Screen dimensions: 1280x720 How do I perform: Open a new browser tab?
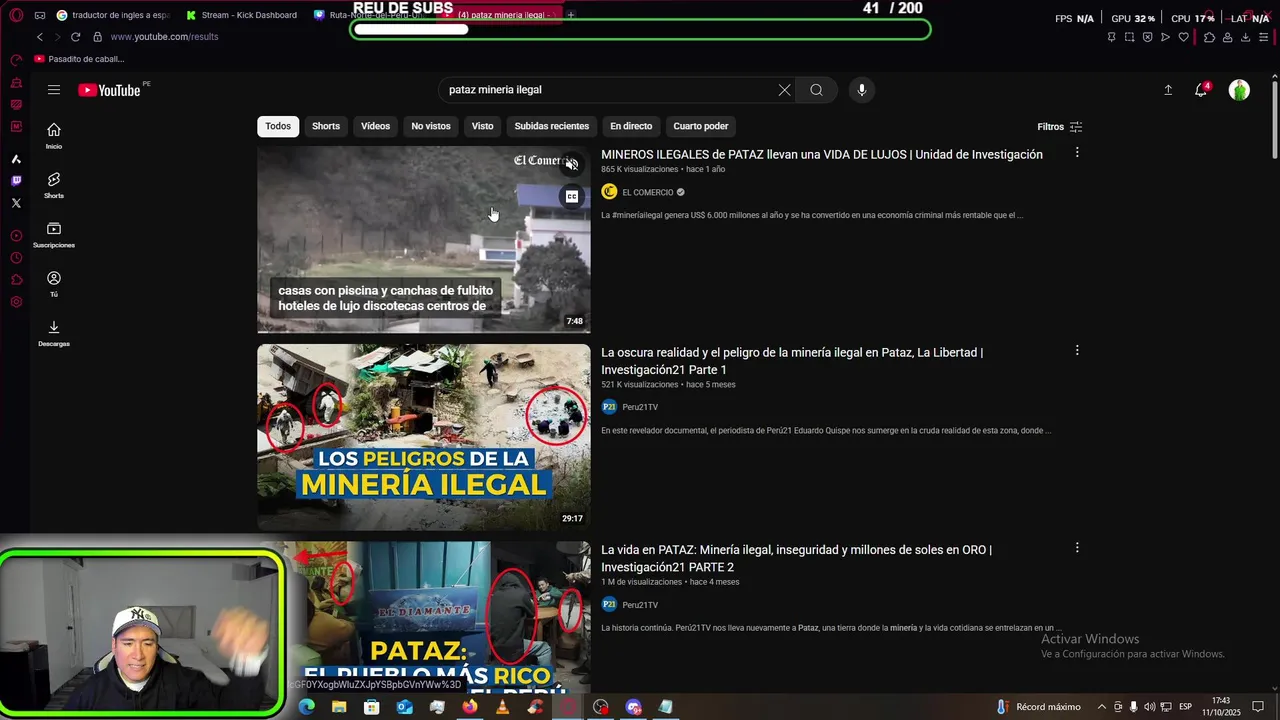click(571, 15)
